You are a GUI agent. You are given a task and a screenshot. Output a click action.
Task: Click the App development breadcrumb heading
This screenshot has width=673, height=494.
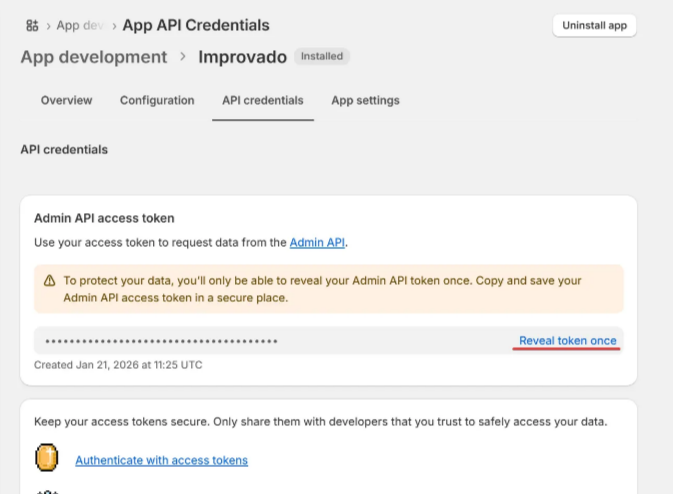click(x=94, y=57)
